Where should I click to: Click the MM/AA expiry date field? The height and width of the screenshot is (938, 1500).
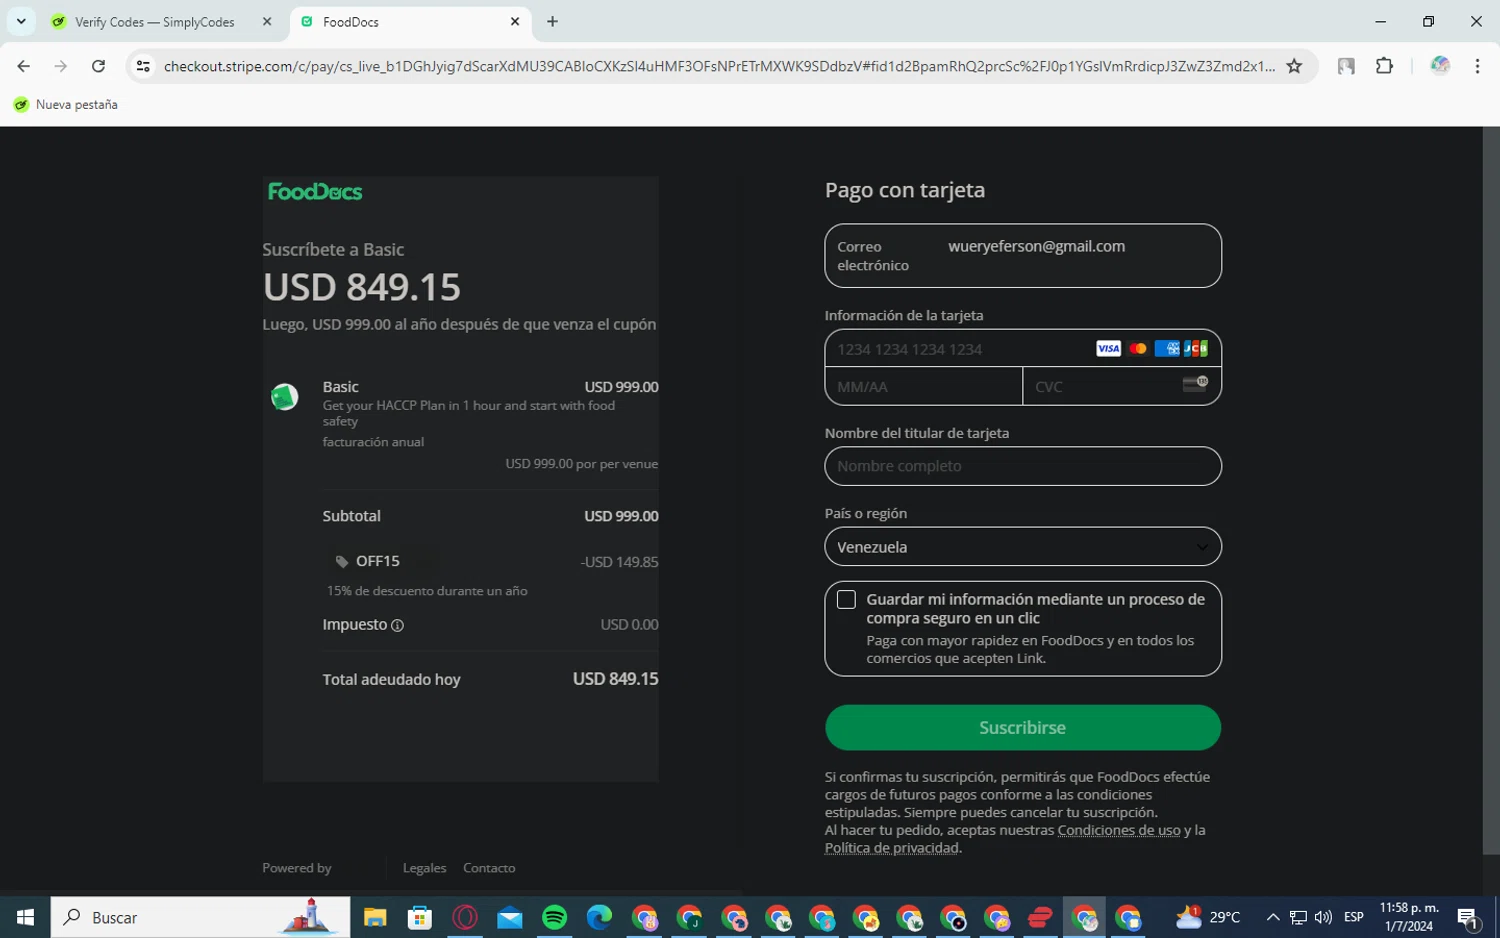click(924, 386)
